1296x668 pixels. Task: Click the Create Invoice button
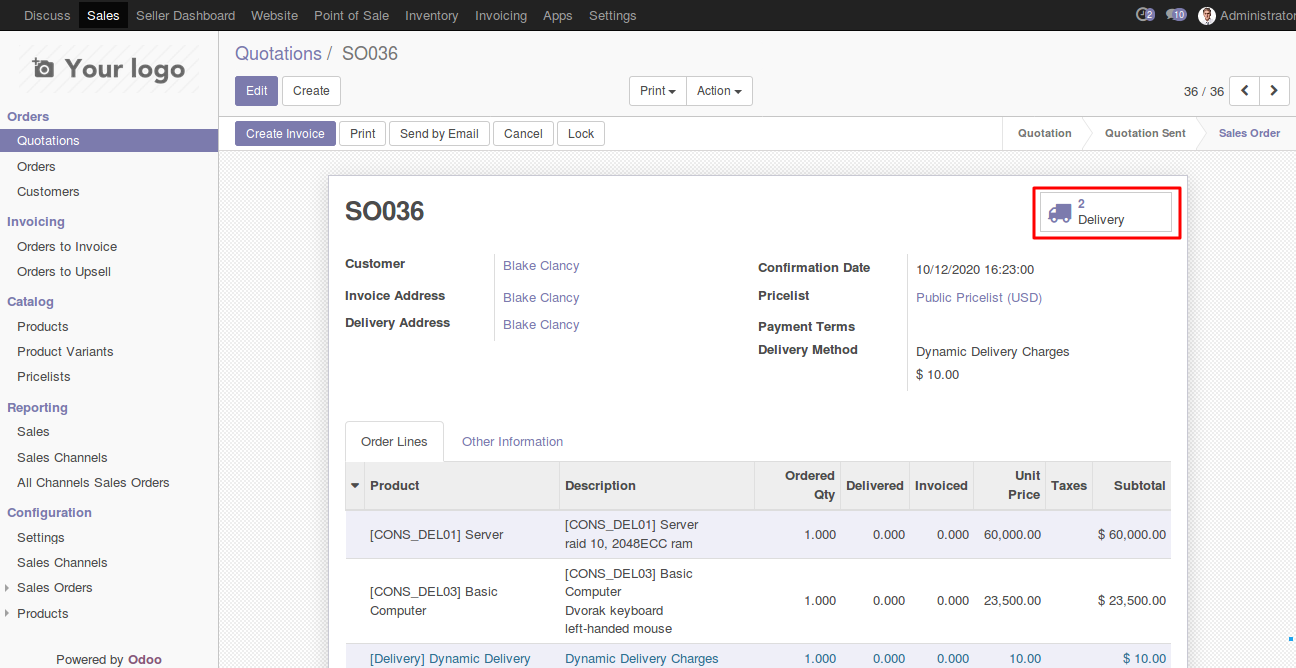pyautogui.click(x=285, y=134)
